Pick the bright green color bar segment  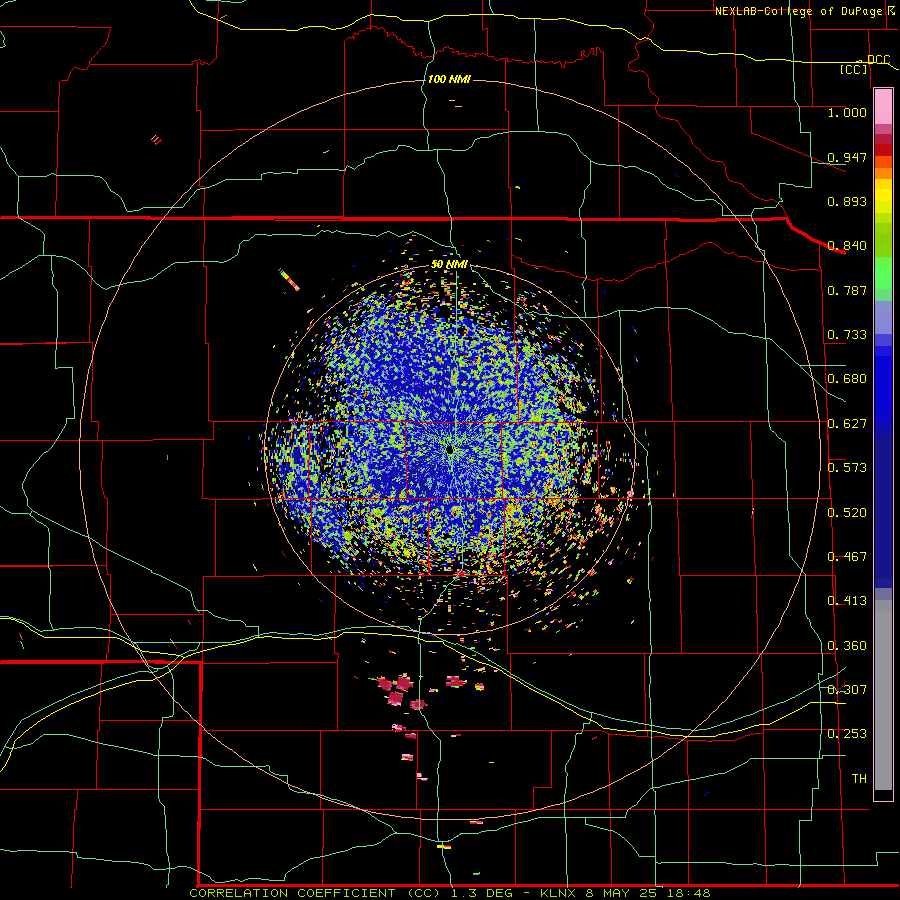[883, 273]
